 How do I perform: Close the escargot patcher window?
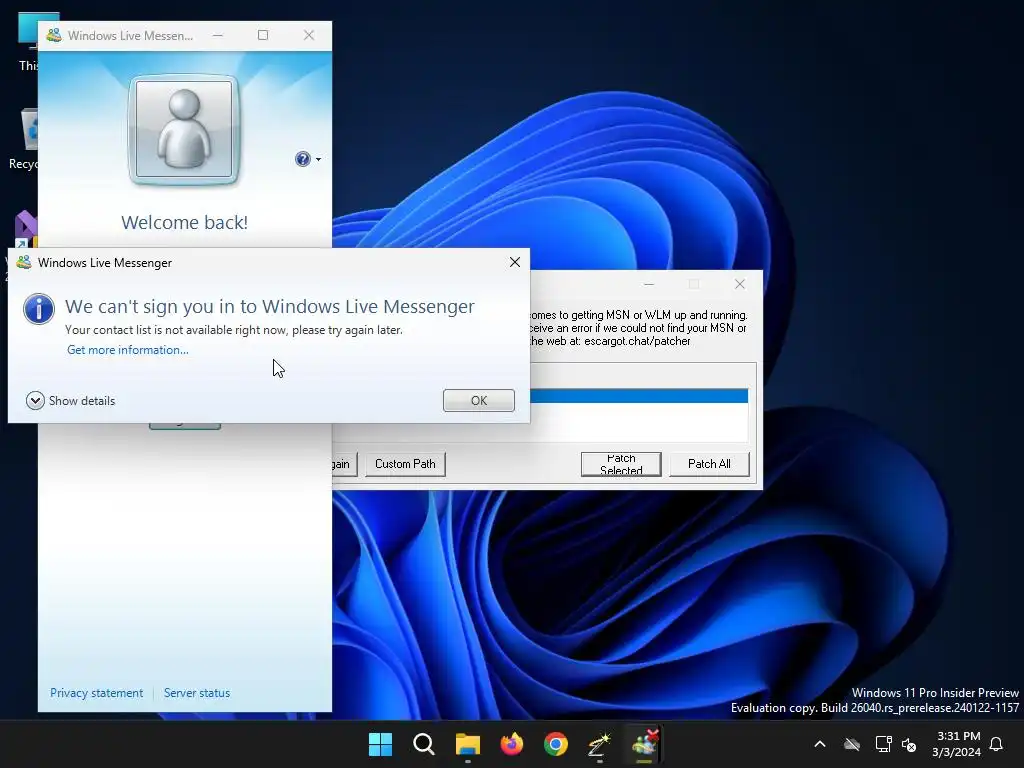coord(739,284)
